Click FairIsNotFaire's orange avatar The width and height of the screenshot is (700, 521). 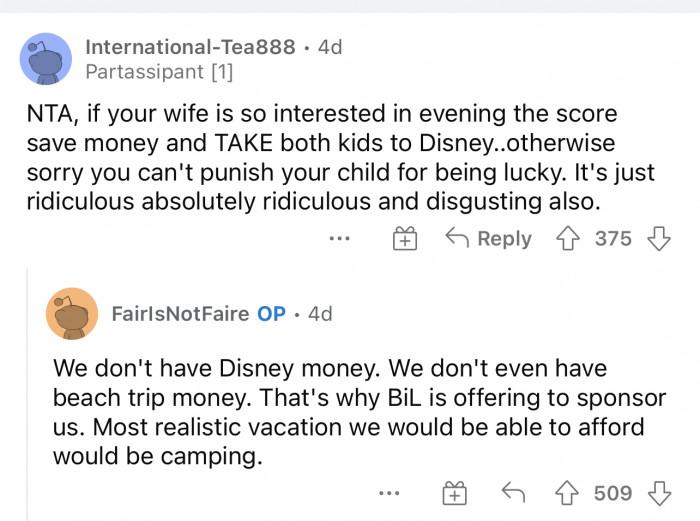tap(72, 313)
